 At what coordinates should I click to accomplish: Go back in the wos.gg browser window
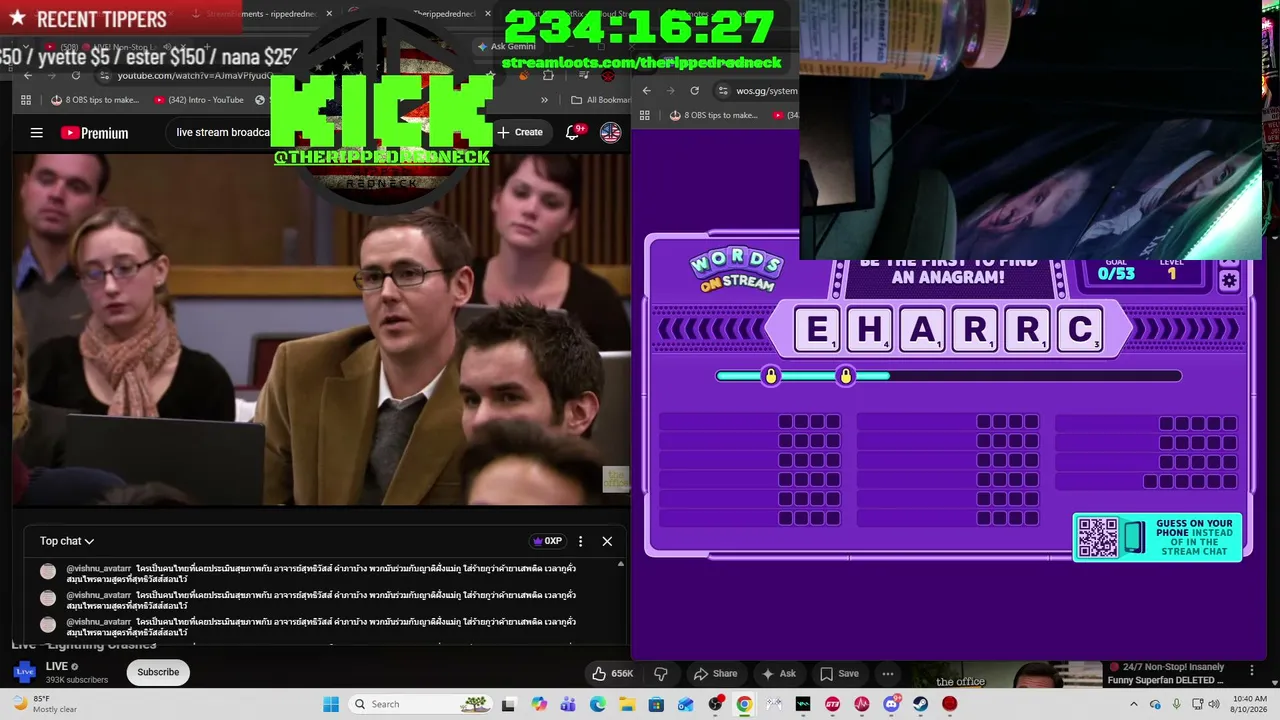[647, 90]
